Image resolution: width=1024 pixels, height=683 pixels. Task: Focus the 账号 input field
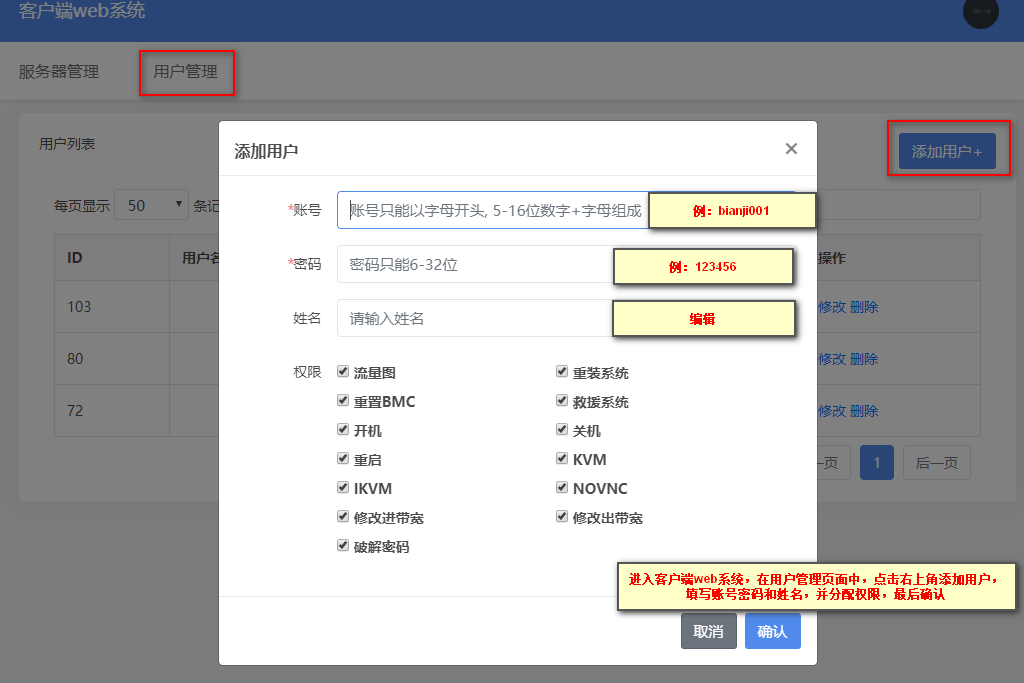[x=493, y=210]
